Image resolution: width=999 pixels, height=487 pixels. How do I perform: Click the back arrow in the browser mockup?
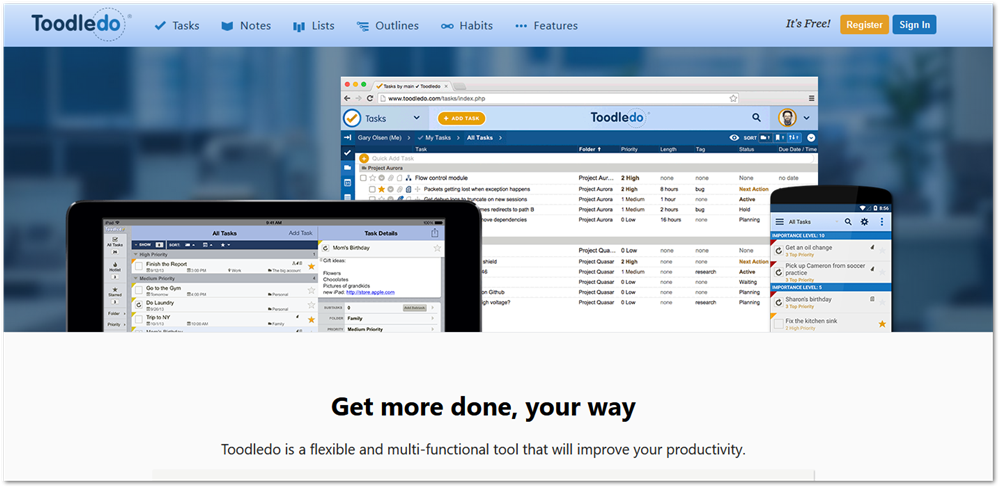[x=347, y=98]
